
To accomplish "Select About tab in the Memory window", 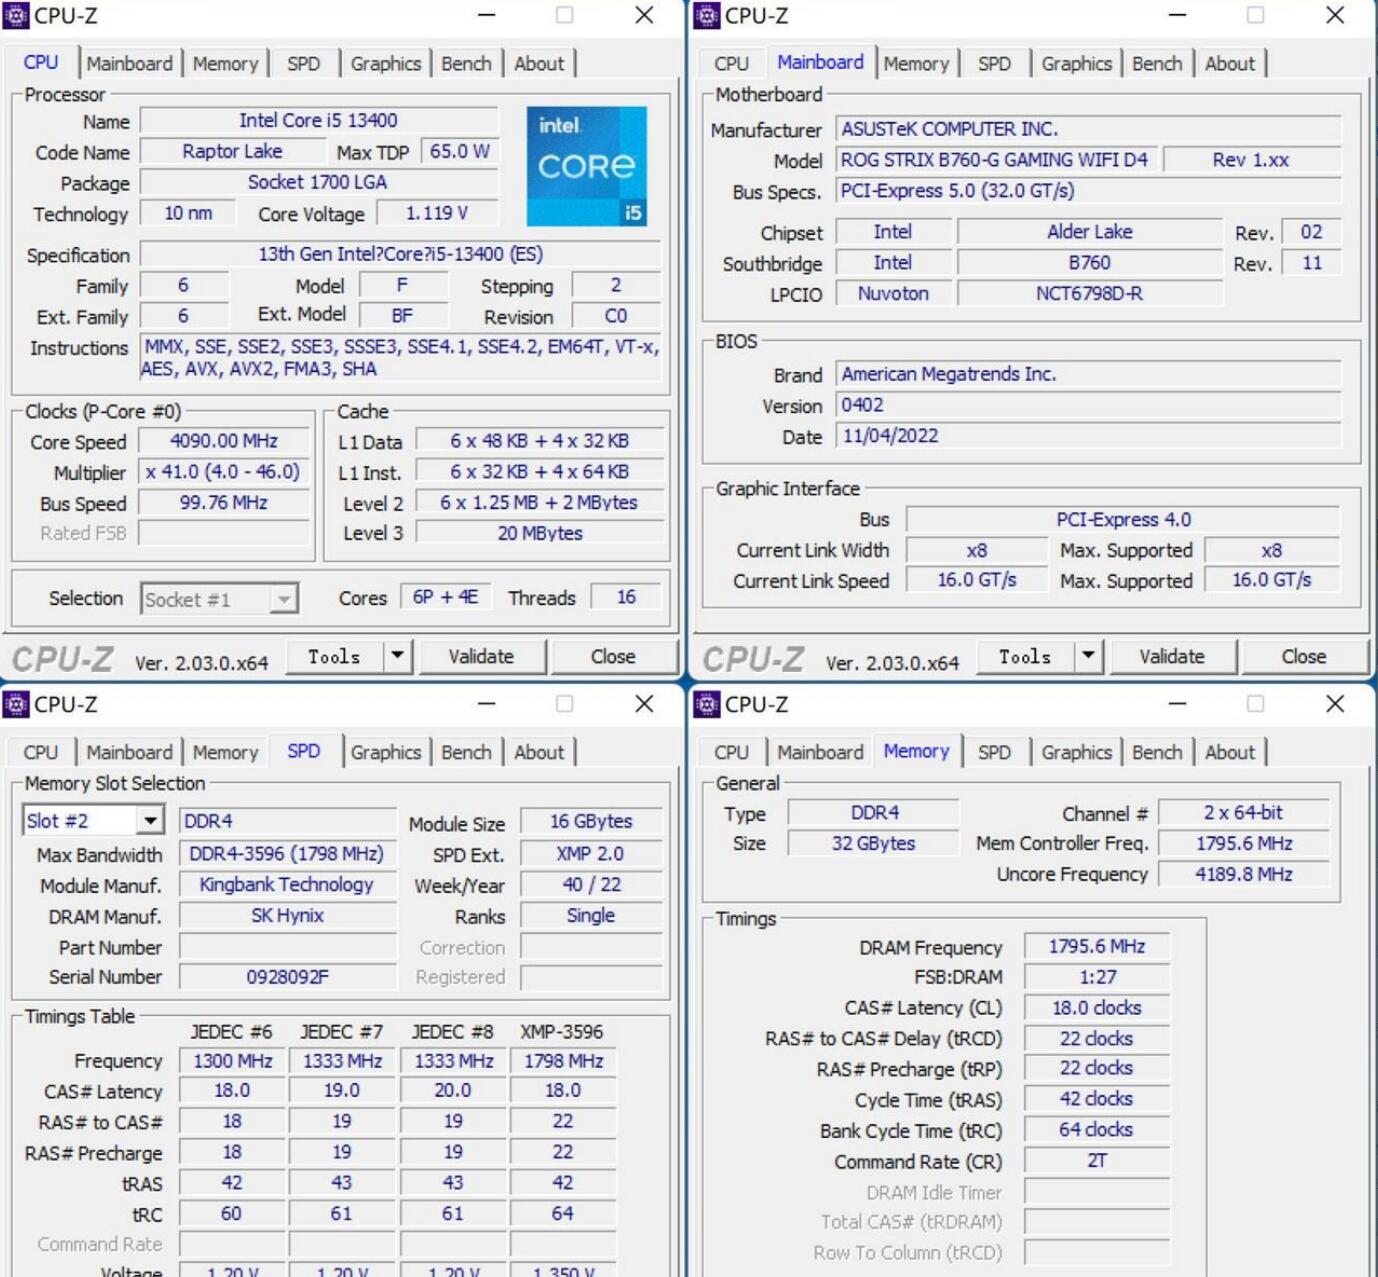I will coord(1229,752).
